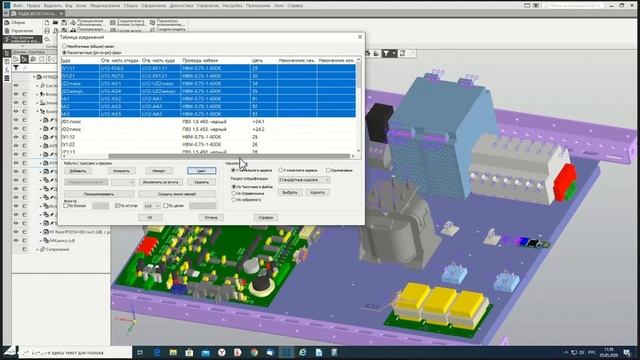
Task: Click the Task View icon on taskbar
Action: point(140,352)
